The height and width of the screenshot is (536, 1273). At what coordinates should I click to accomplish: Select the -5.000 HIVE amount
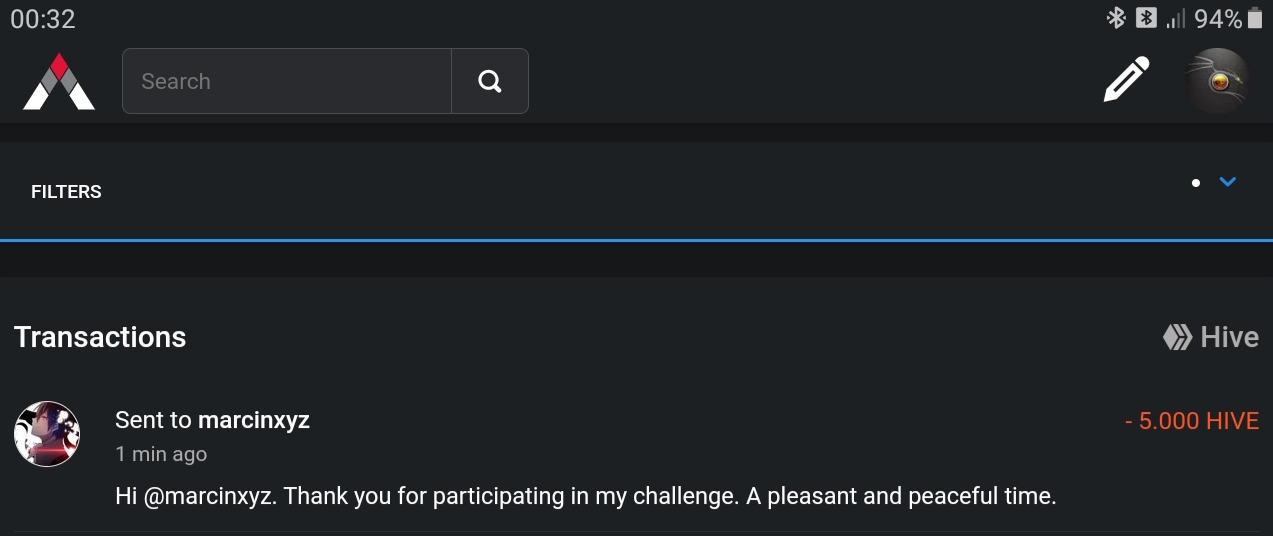[1191, 421]
